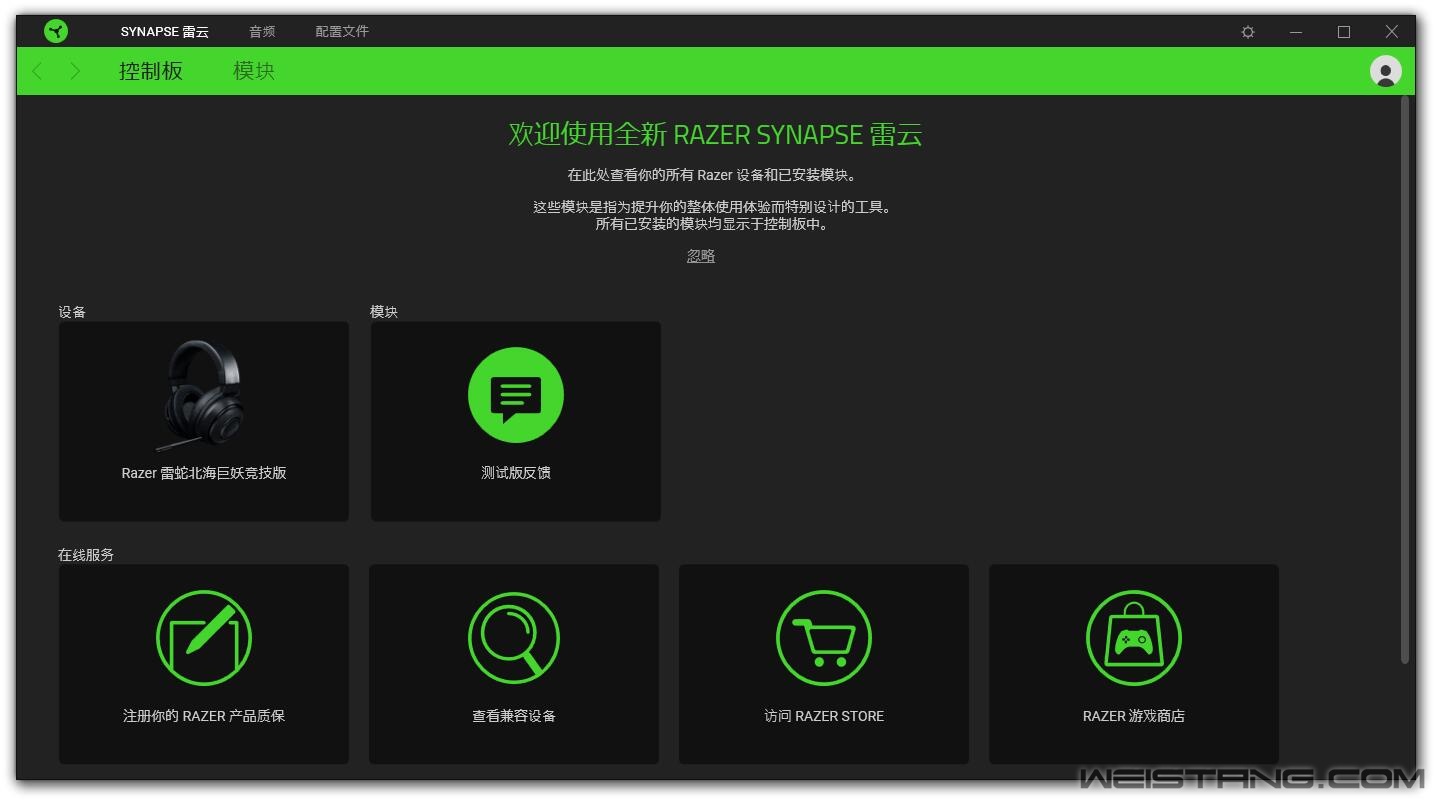Open the beta feedback speech bubble icon
This screenshot has height=802, width=1438.
click(x=515, y=396)
